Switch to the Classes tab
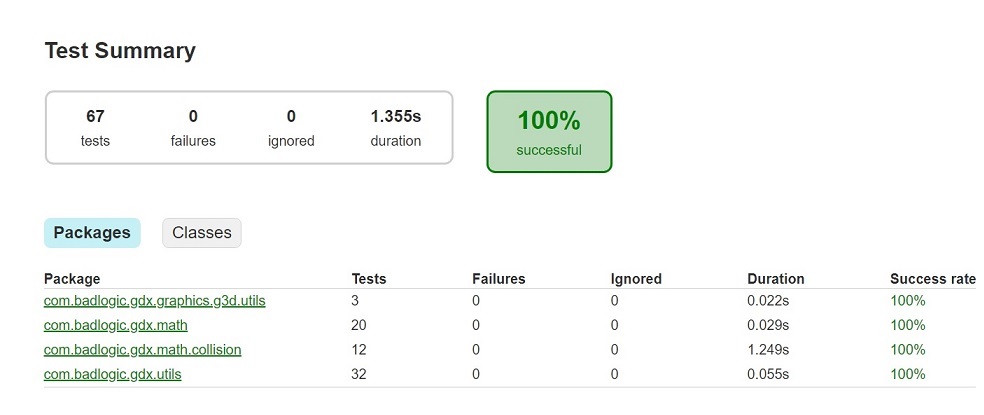 tap(201, 233)
